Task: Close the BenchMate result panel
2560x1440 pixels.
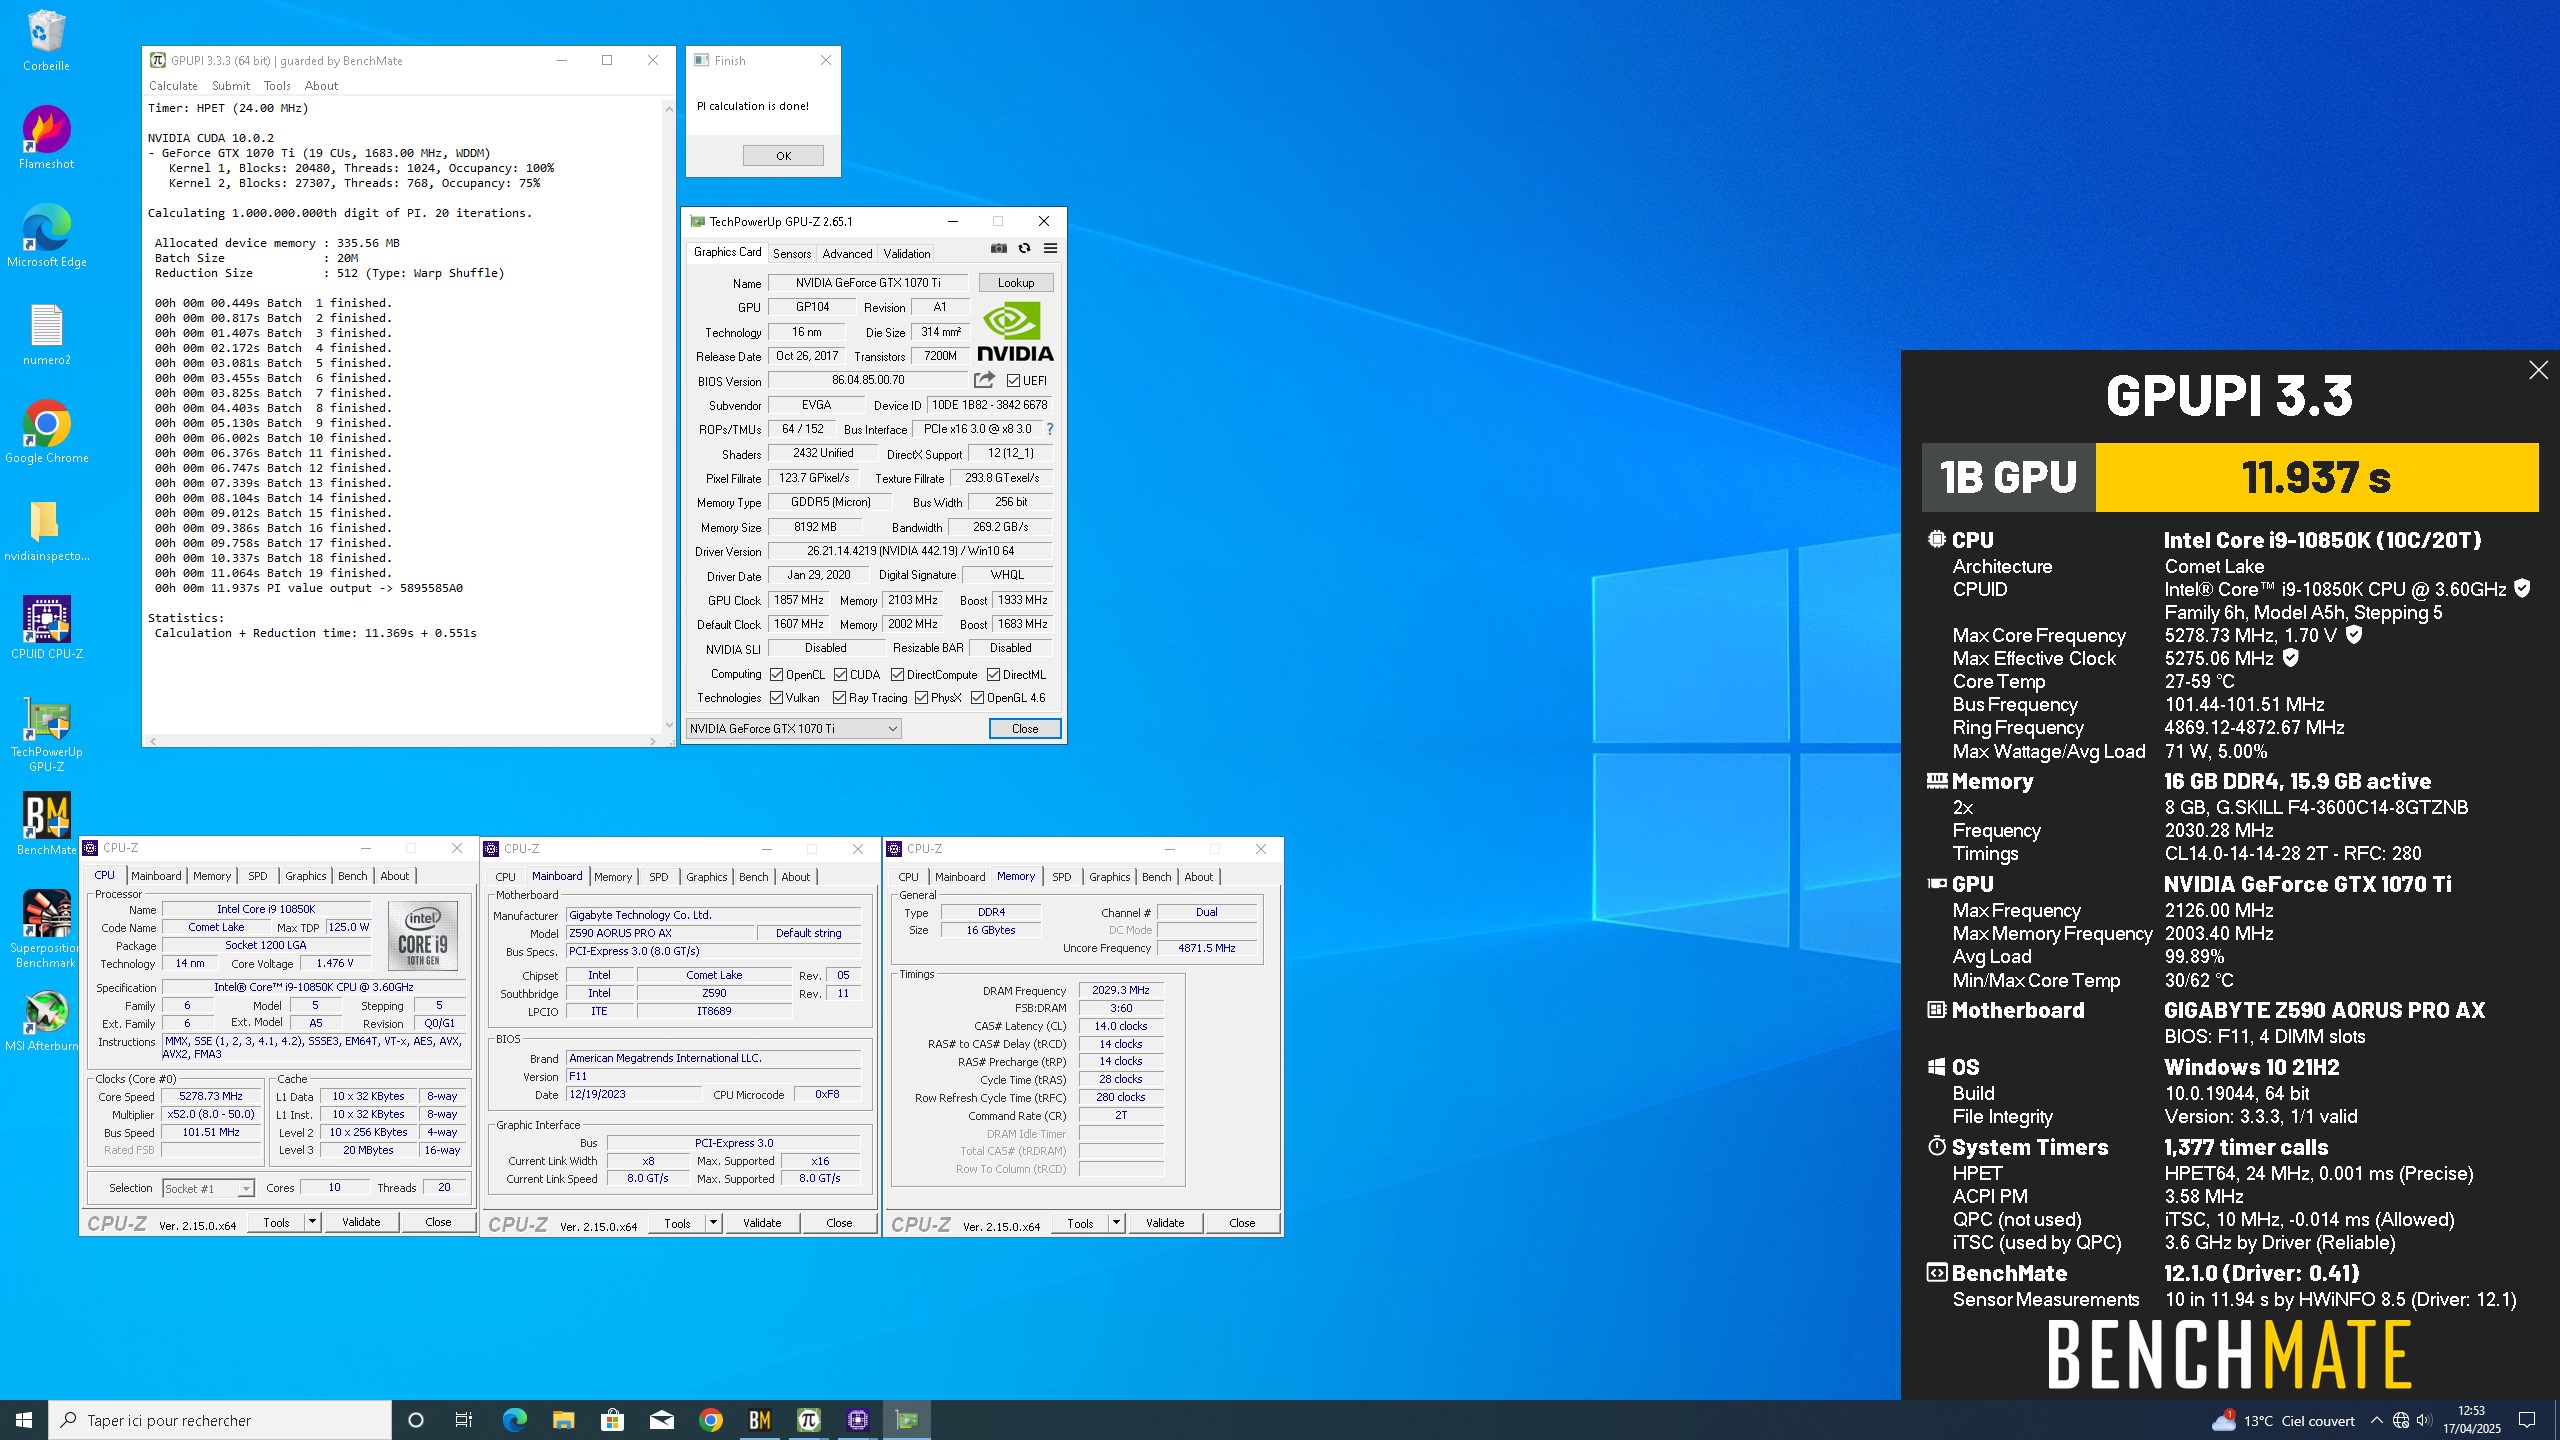Action: point(2538,370)
